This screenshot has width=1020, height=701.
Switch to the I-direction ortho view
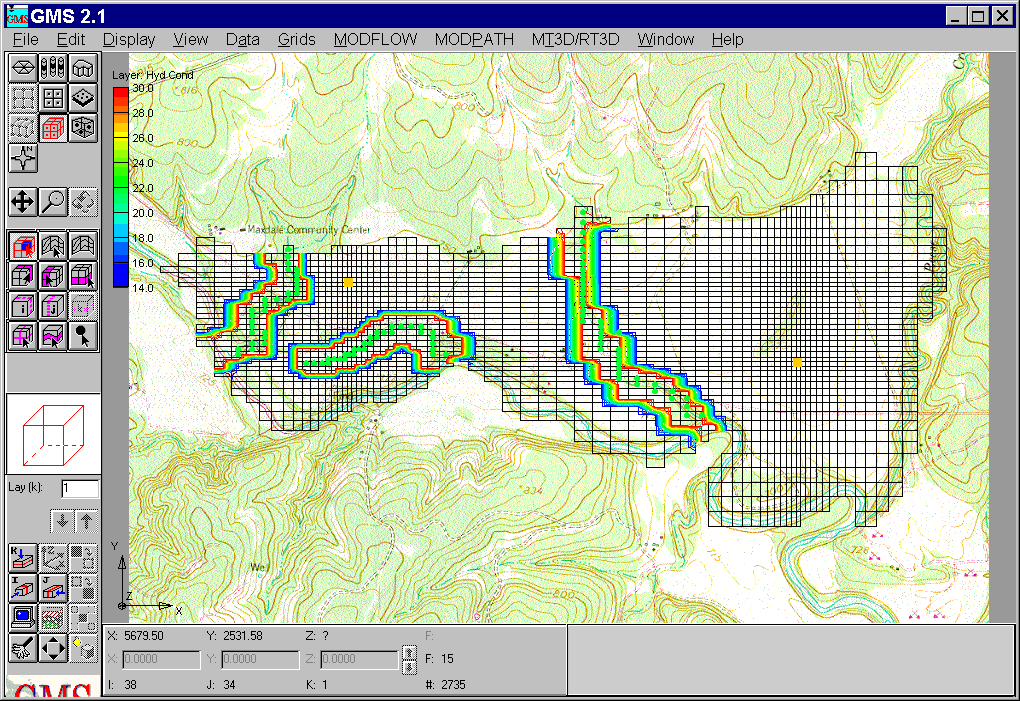(23, 590)
